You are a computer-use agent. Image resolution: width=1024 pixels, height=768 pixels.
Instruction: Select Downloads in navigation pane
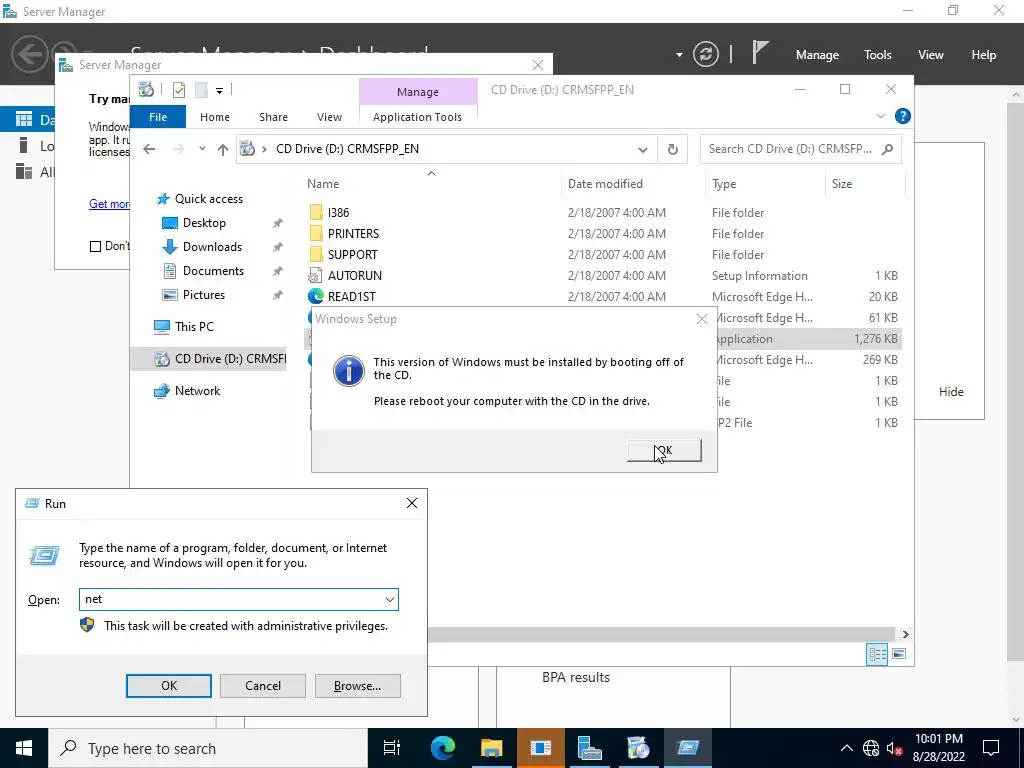pos(212,247)
